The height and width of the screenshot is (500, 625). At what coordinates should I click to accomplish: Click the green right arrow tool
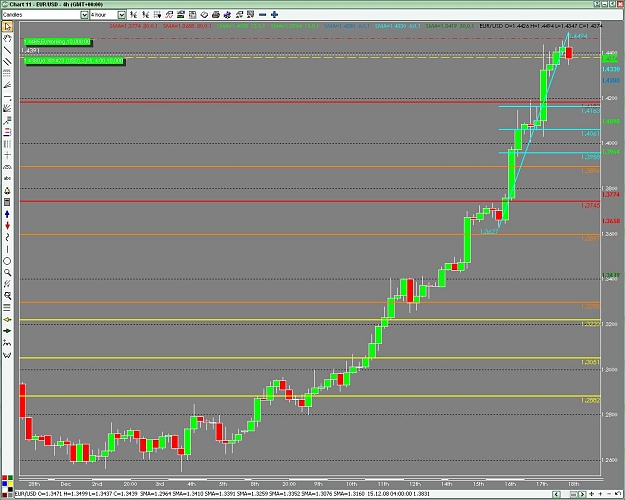(x=7, y=331)
